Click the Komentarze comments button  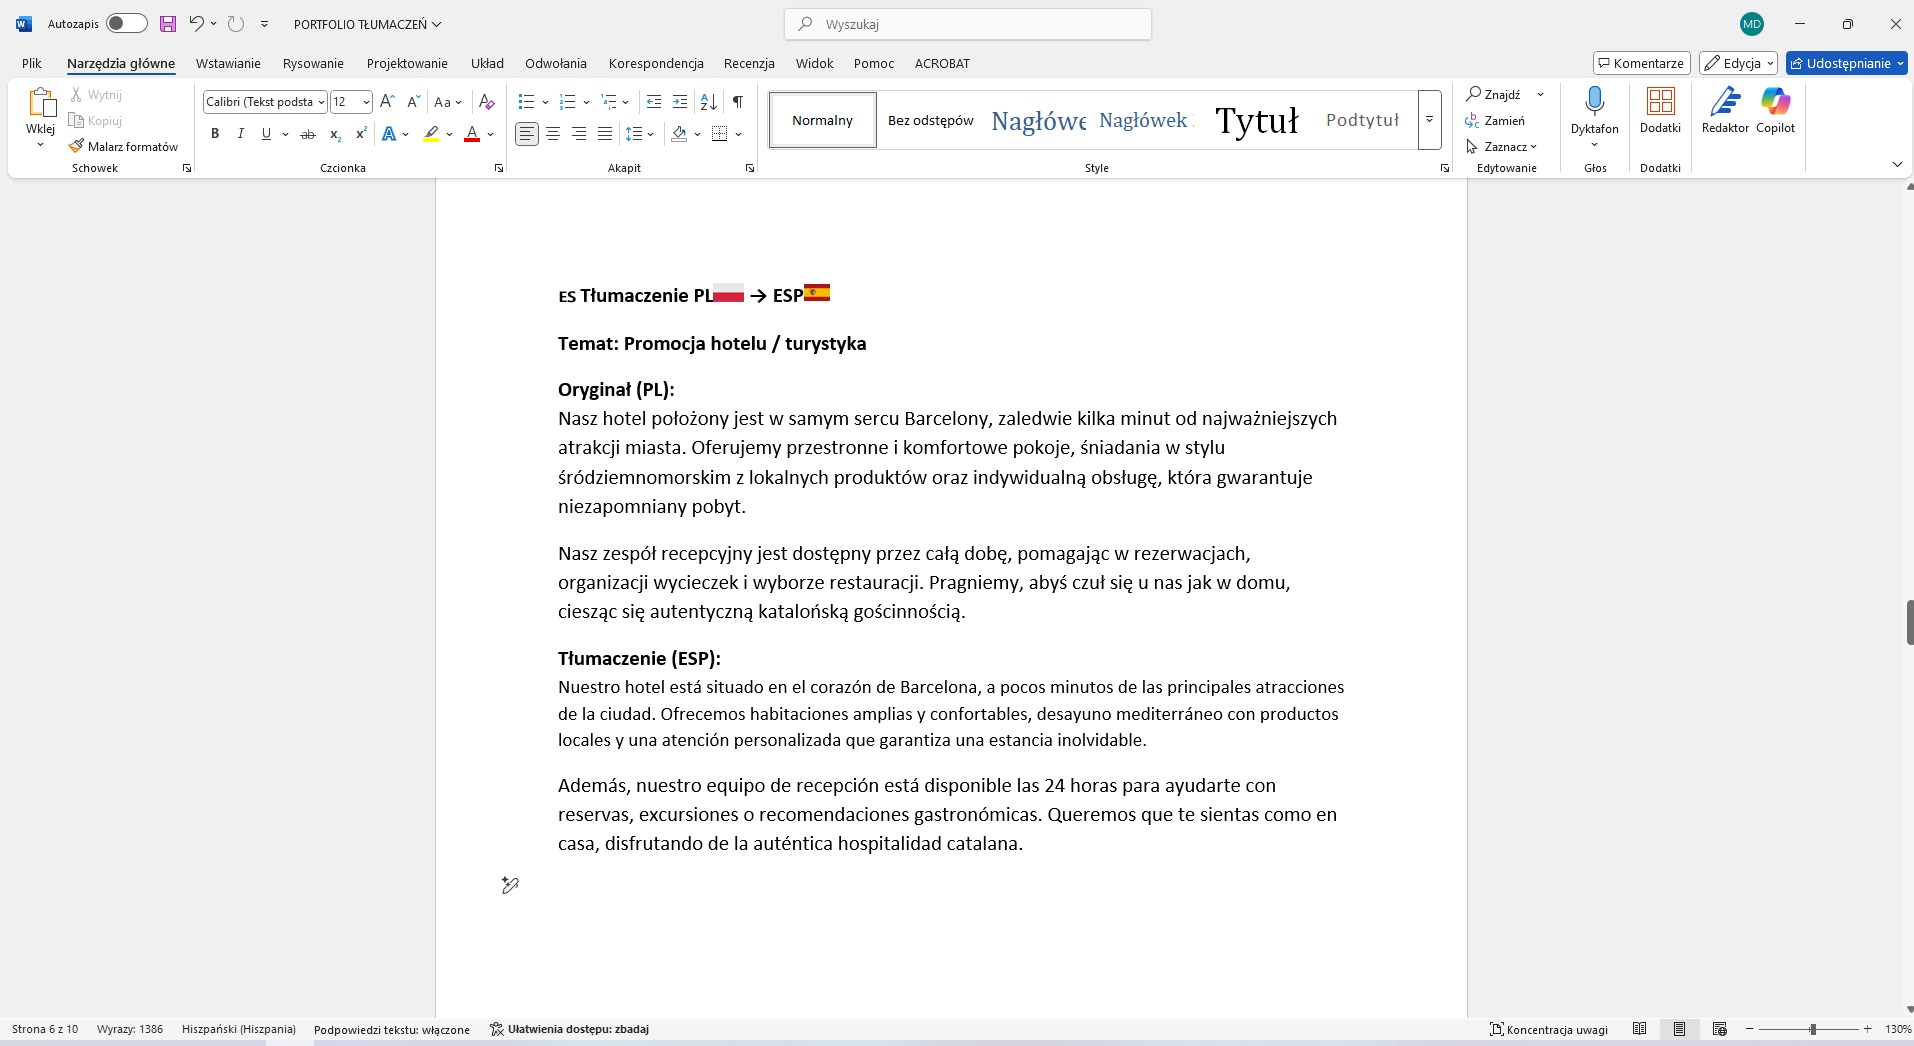(x=1641, y=63)
